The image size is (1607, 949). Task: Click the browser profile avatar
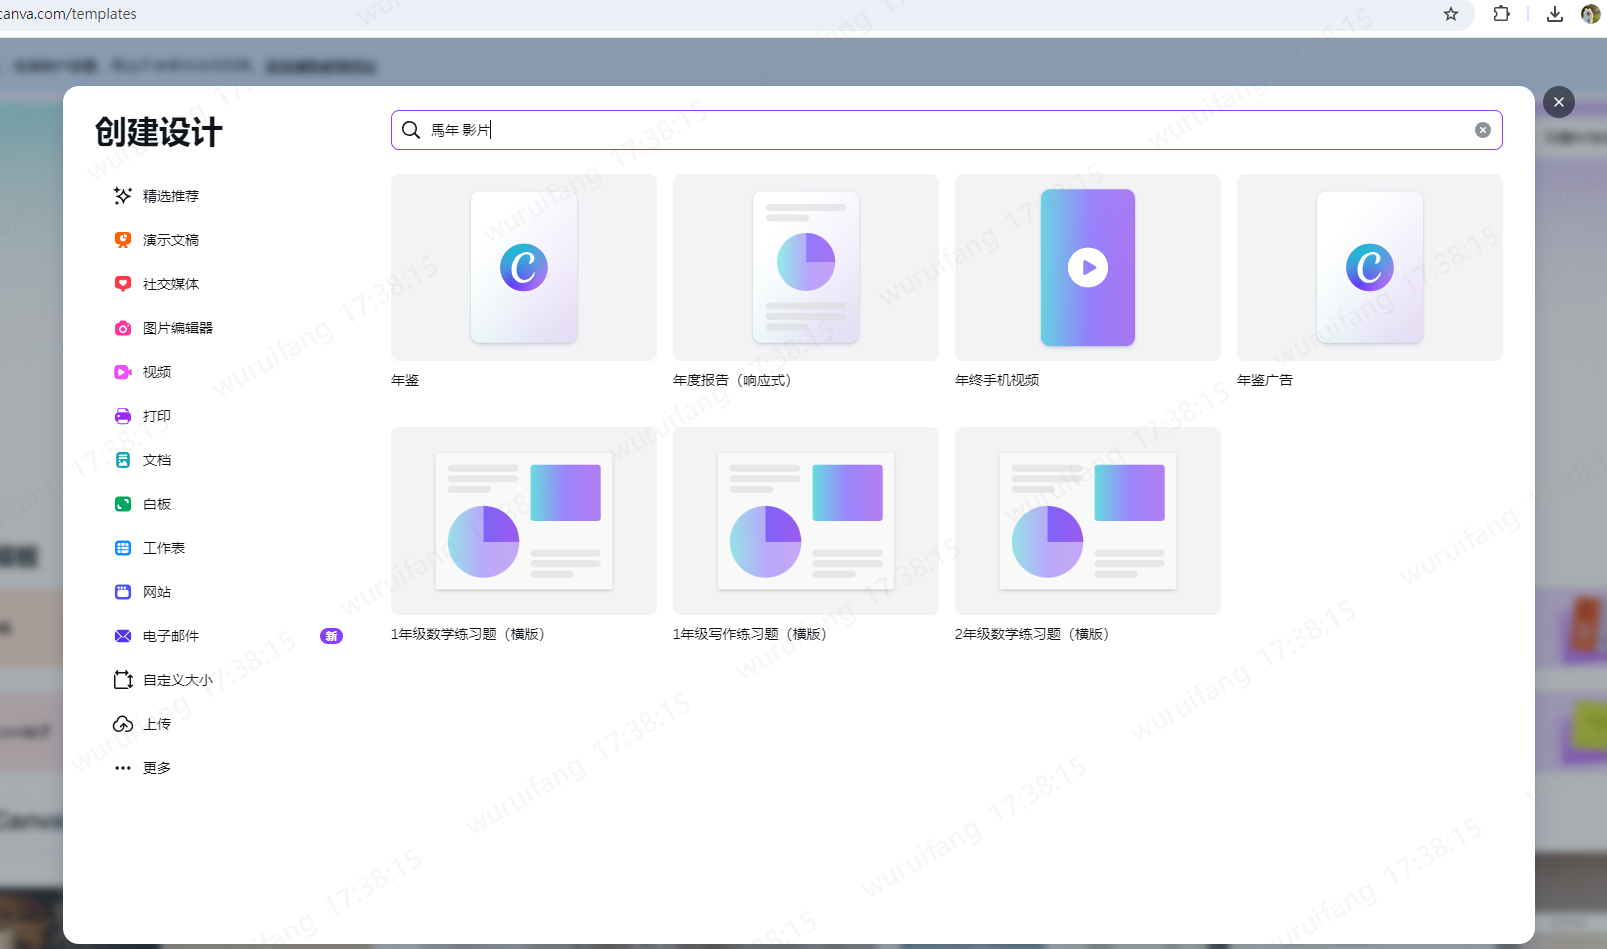1592,14
